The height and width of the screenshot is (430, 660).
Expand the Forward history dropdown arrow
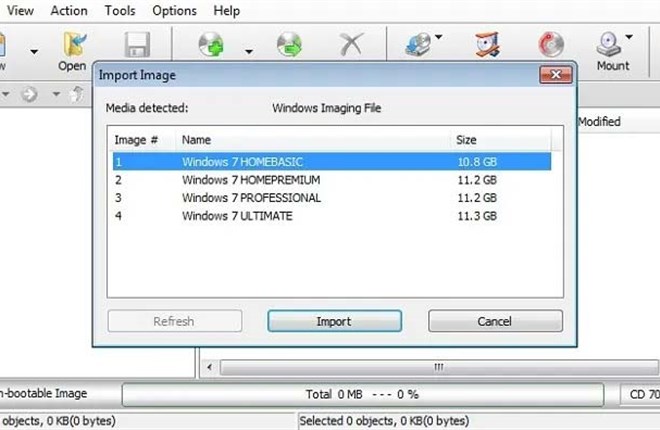pyautogui.click(x=56, y=94)
